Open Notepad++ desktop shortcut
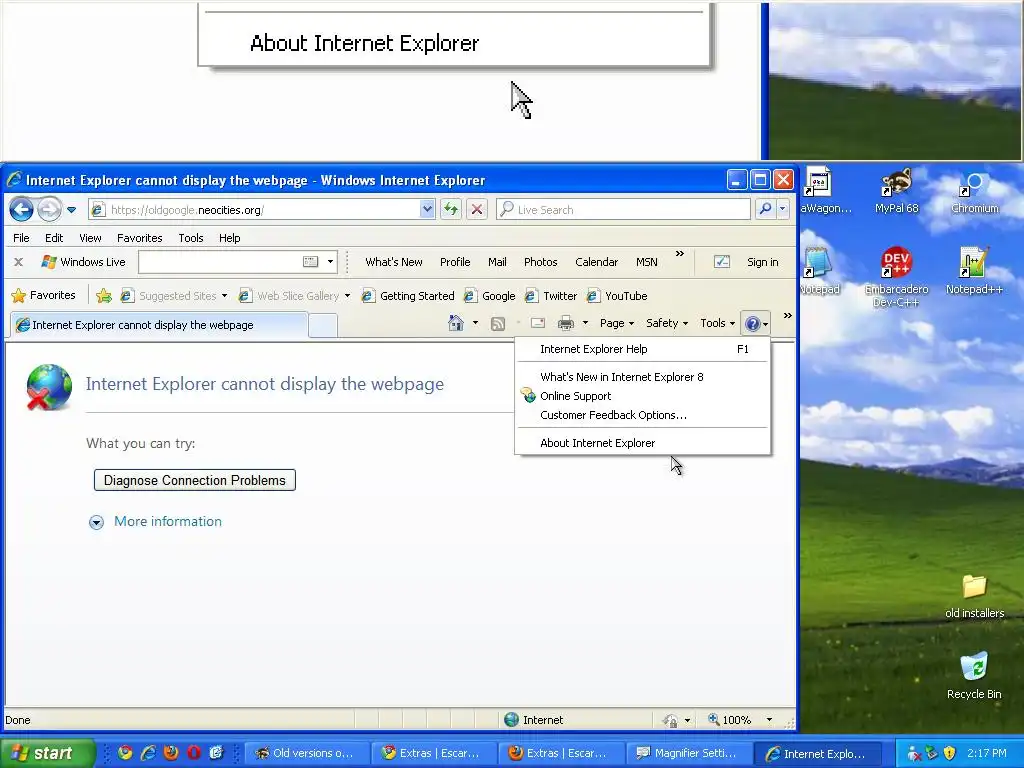The width and height of the screenshot is (1024, 768). click(x=974, y=270)
